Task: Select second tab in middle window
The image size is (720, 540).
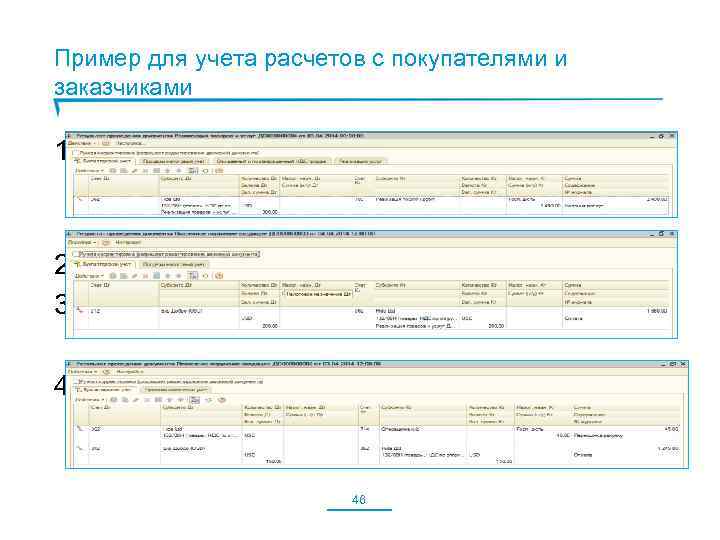Action: pos(173,264)
